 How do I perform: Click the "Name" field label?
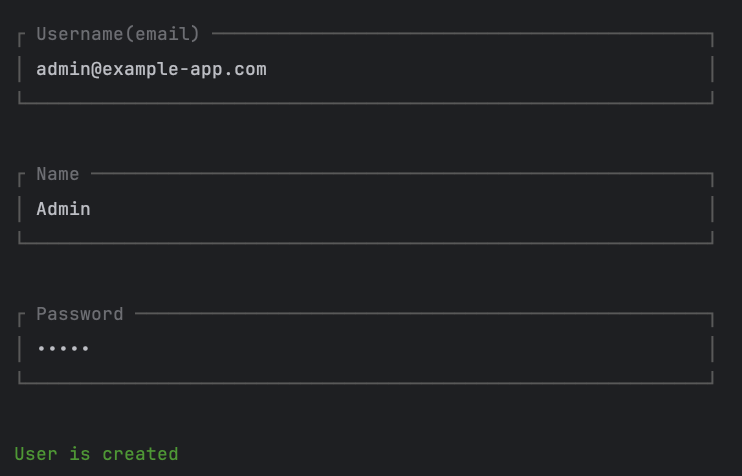tap(57, 174)
